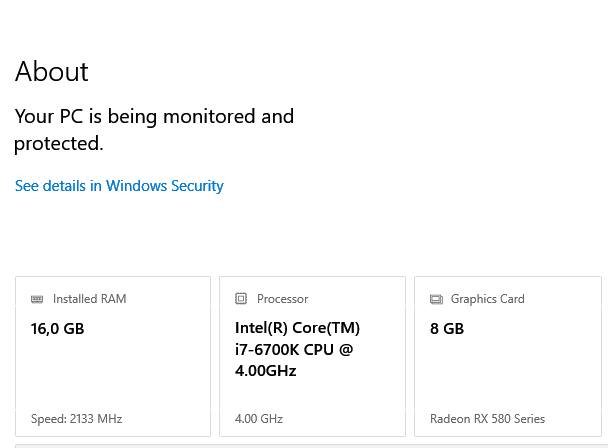
Task: Click the Graphics Card label text
Action: click(487, 299)
